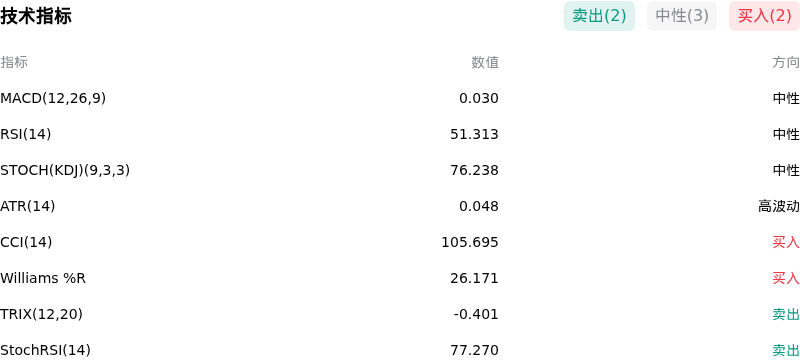Select the 买入(2) filter badge
This screenshot has width=800, height=360.
point(764,16)
